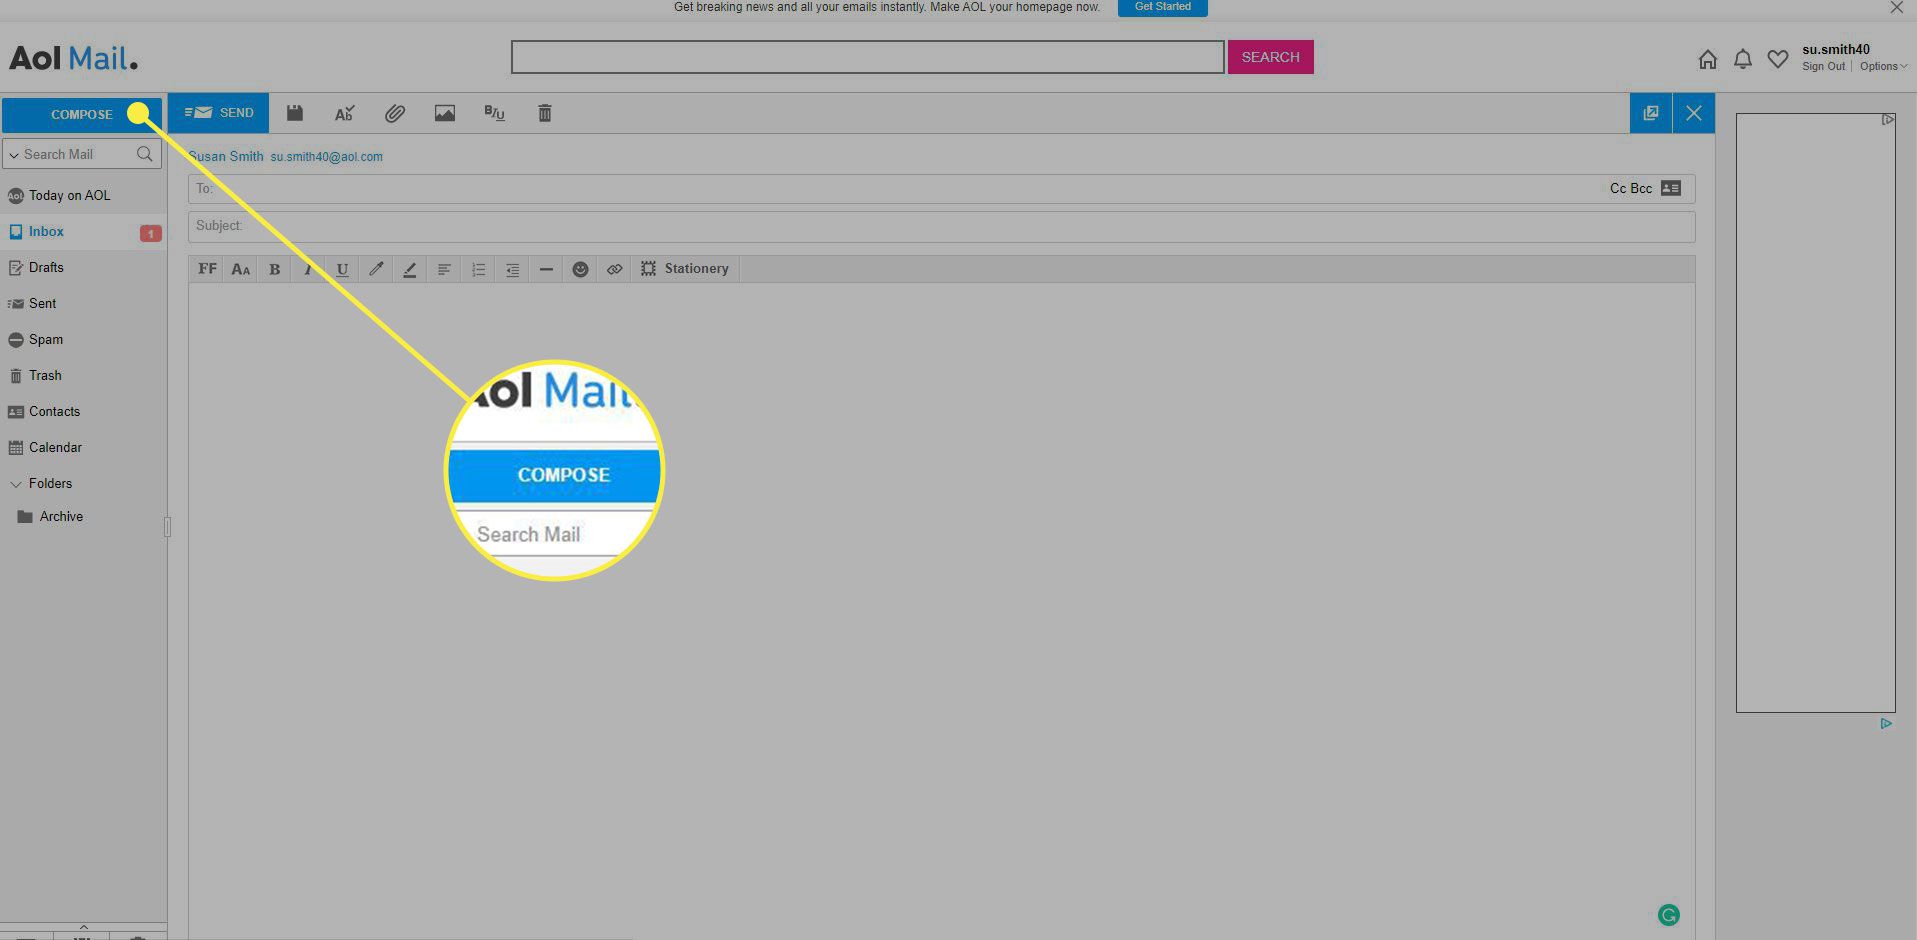This screenshot has width=1917, height=940.
Task: Click the AdChoices icon below the ad
Action: pos(1886,723)
